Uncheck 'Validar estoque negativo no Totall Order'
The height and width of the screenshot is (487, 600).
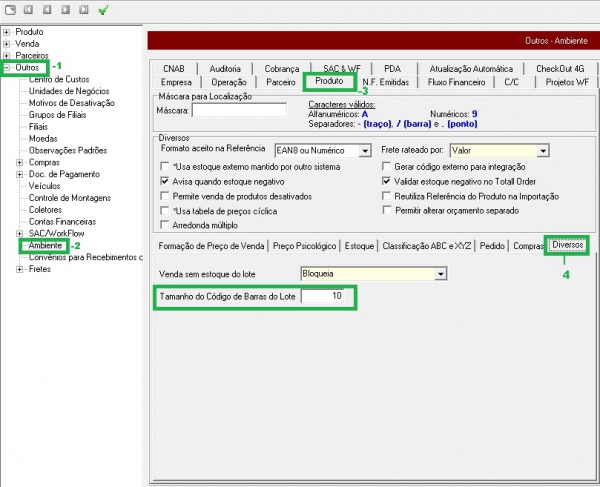click(386, 183)
